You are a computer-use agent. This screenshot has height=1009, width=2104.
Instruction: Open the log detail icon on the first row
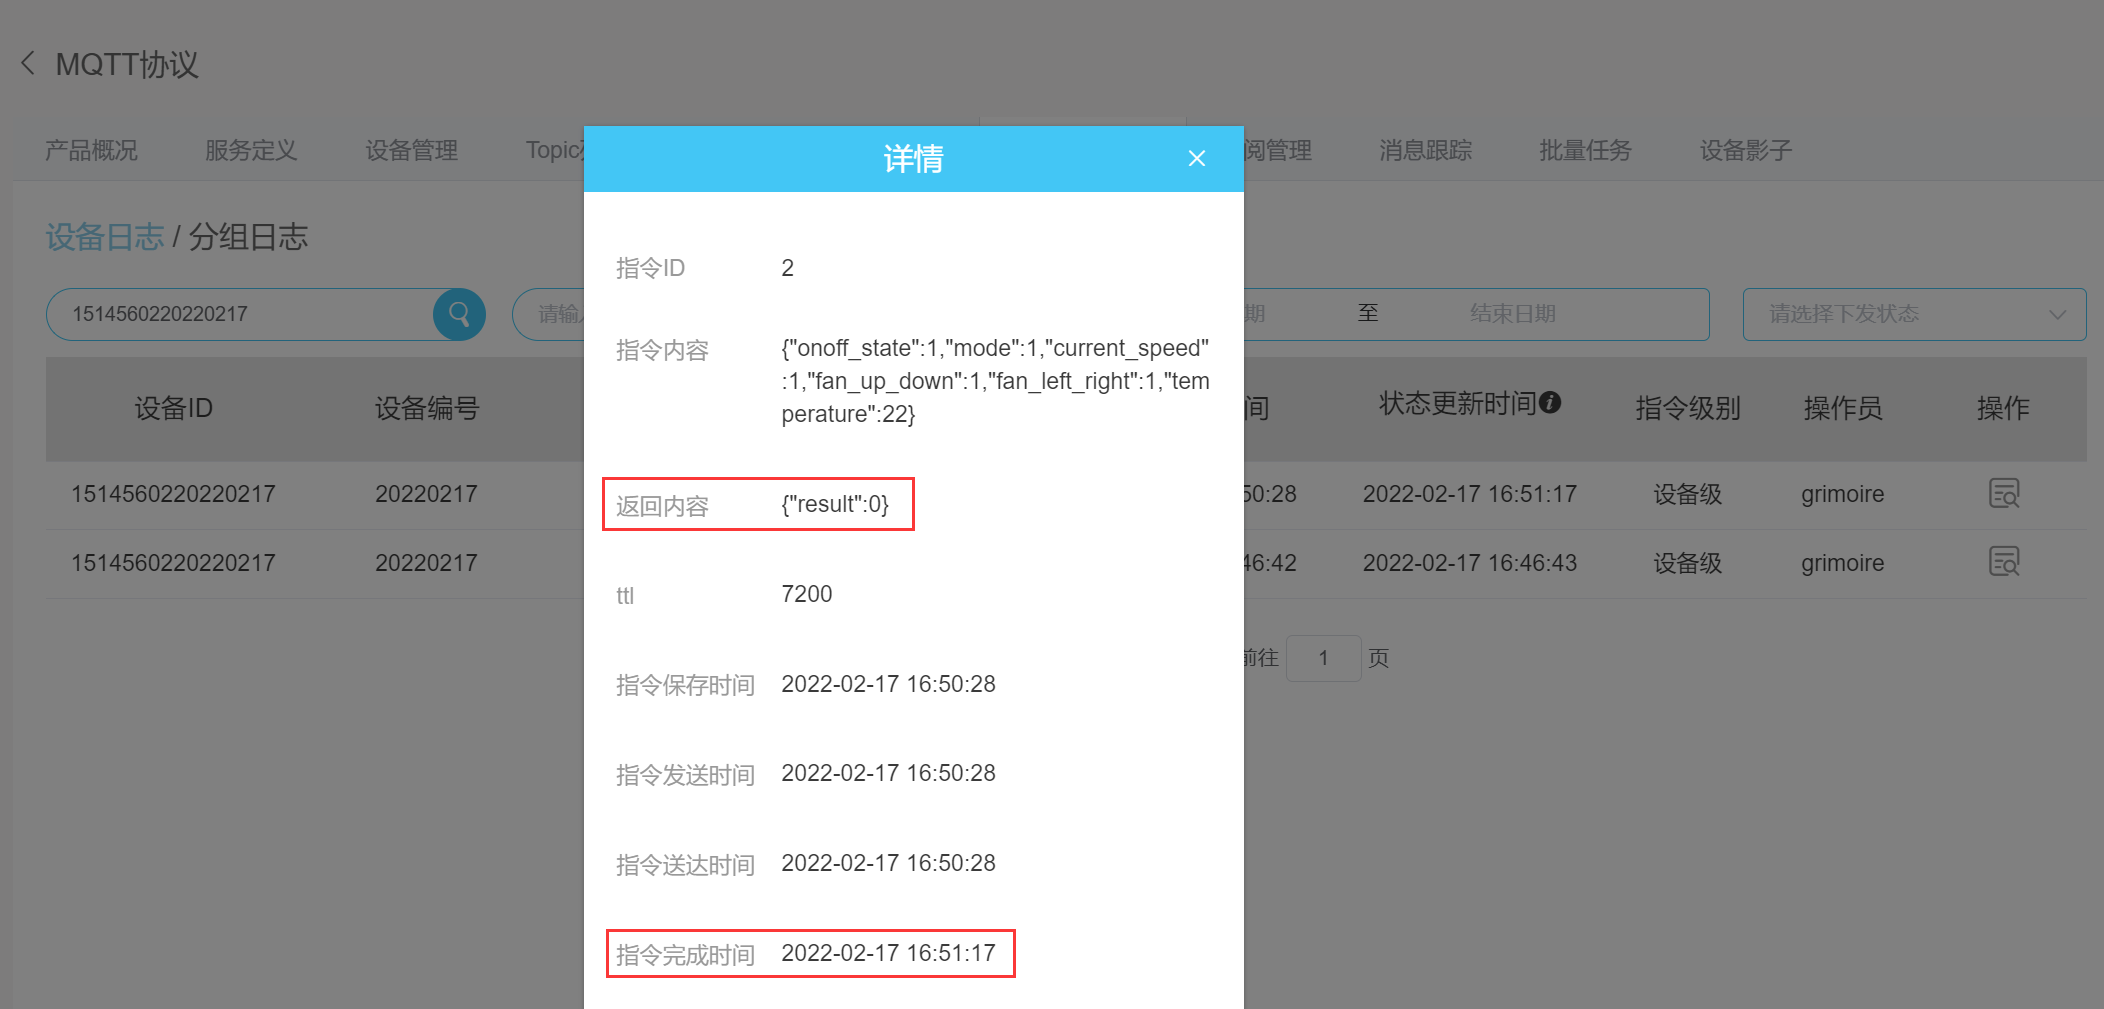click(x=2003, y=493)
